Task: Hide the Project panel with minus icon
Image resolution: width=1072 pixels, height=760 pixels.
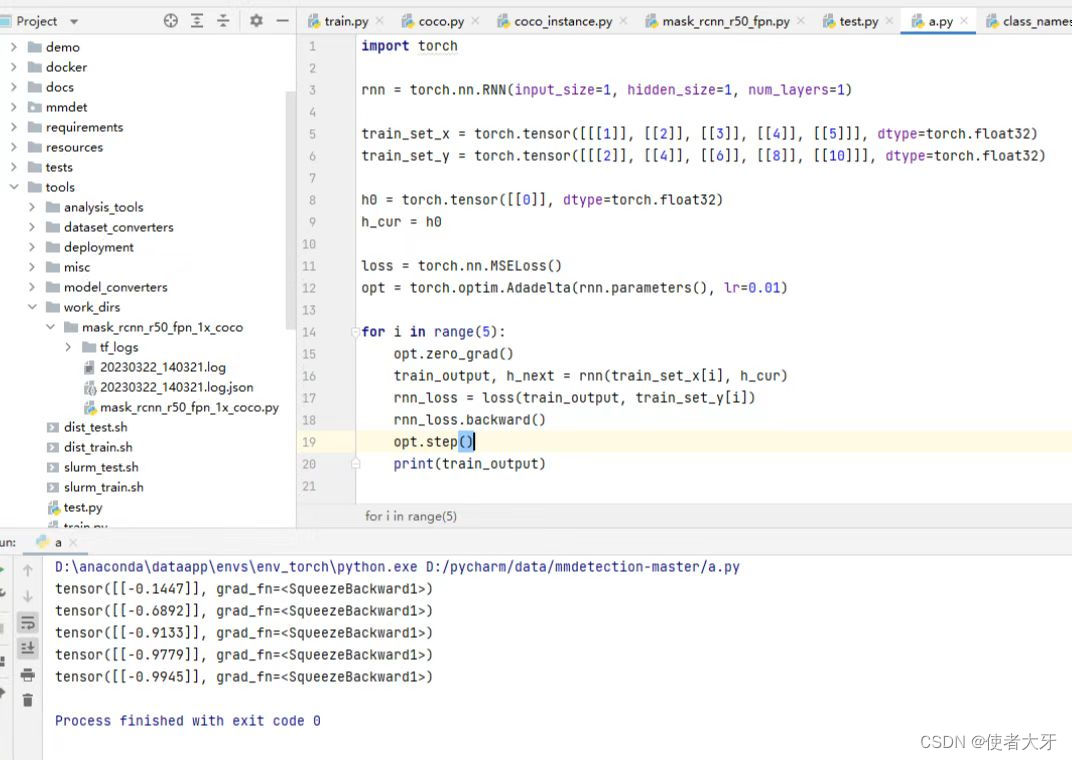Action: point(282,21)
